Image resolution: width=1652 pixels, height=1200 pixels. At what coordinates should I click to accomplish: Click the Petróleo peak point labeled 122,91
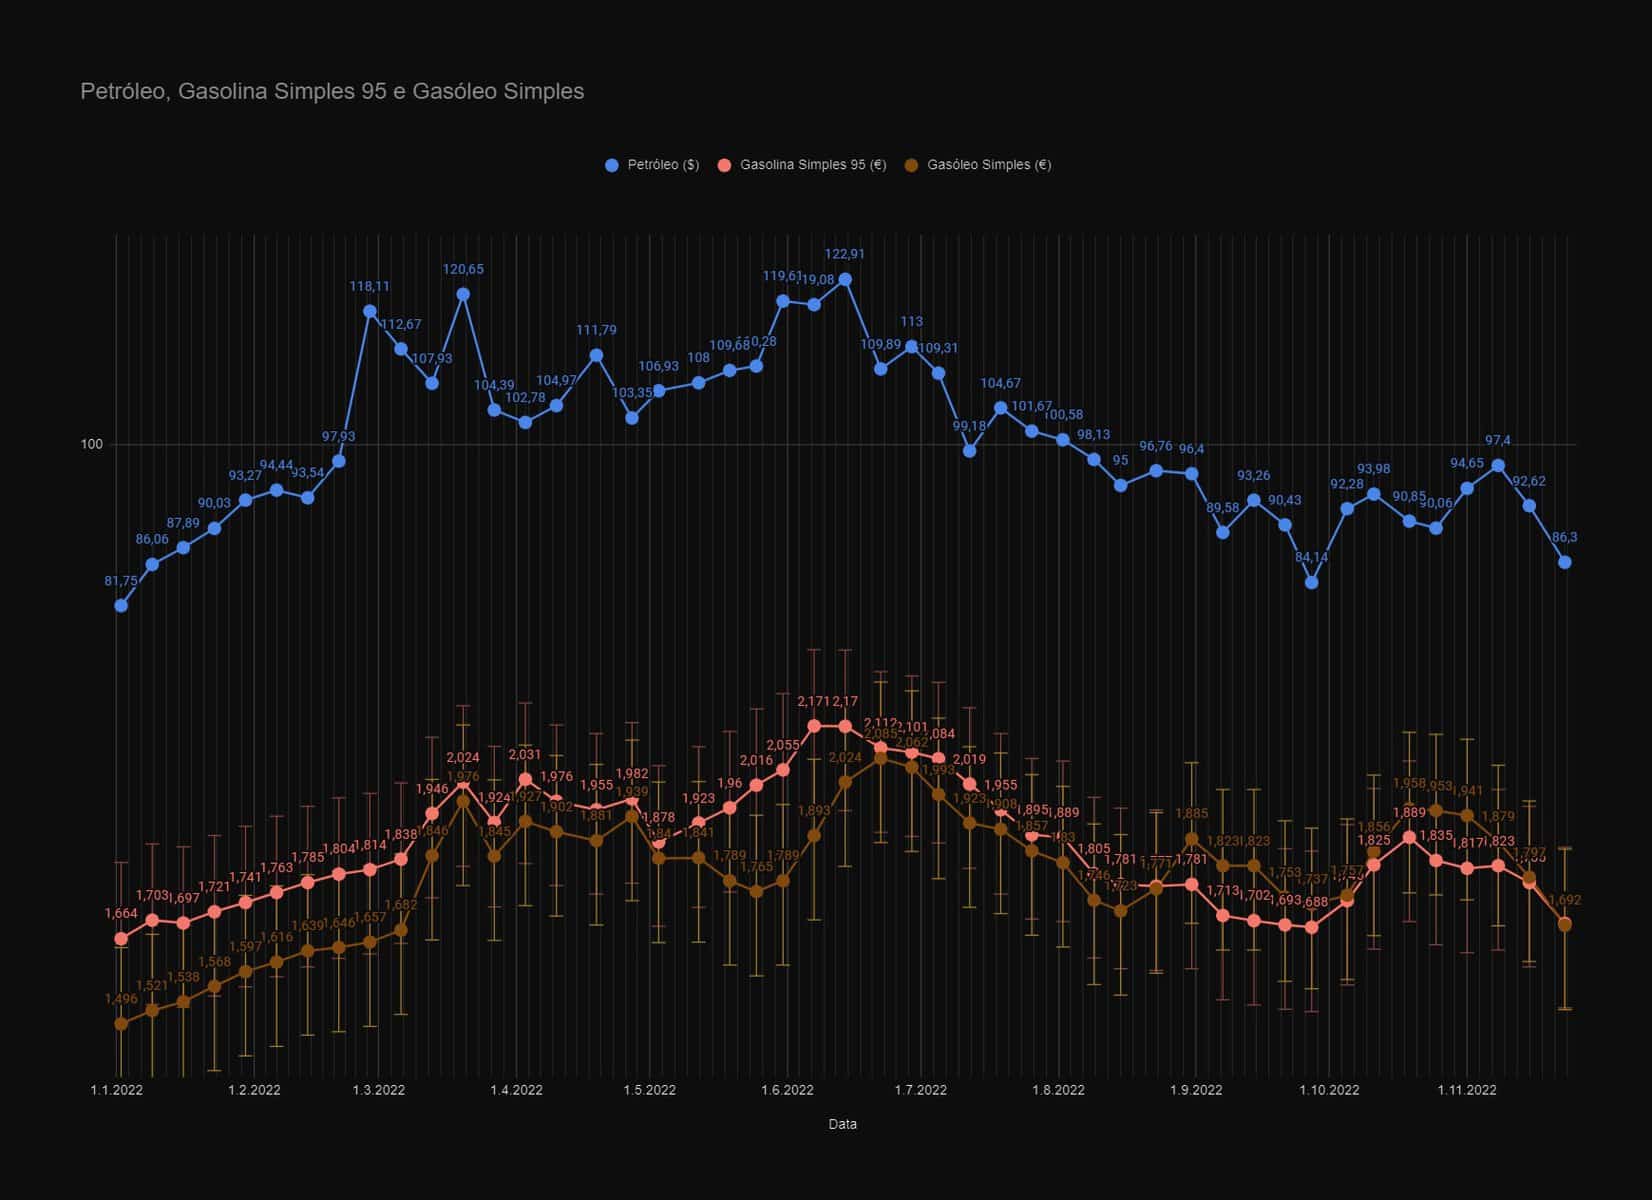(845, 280)
